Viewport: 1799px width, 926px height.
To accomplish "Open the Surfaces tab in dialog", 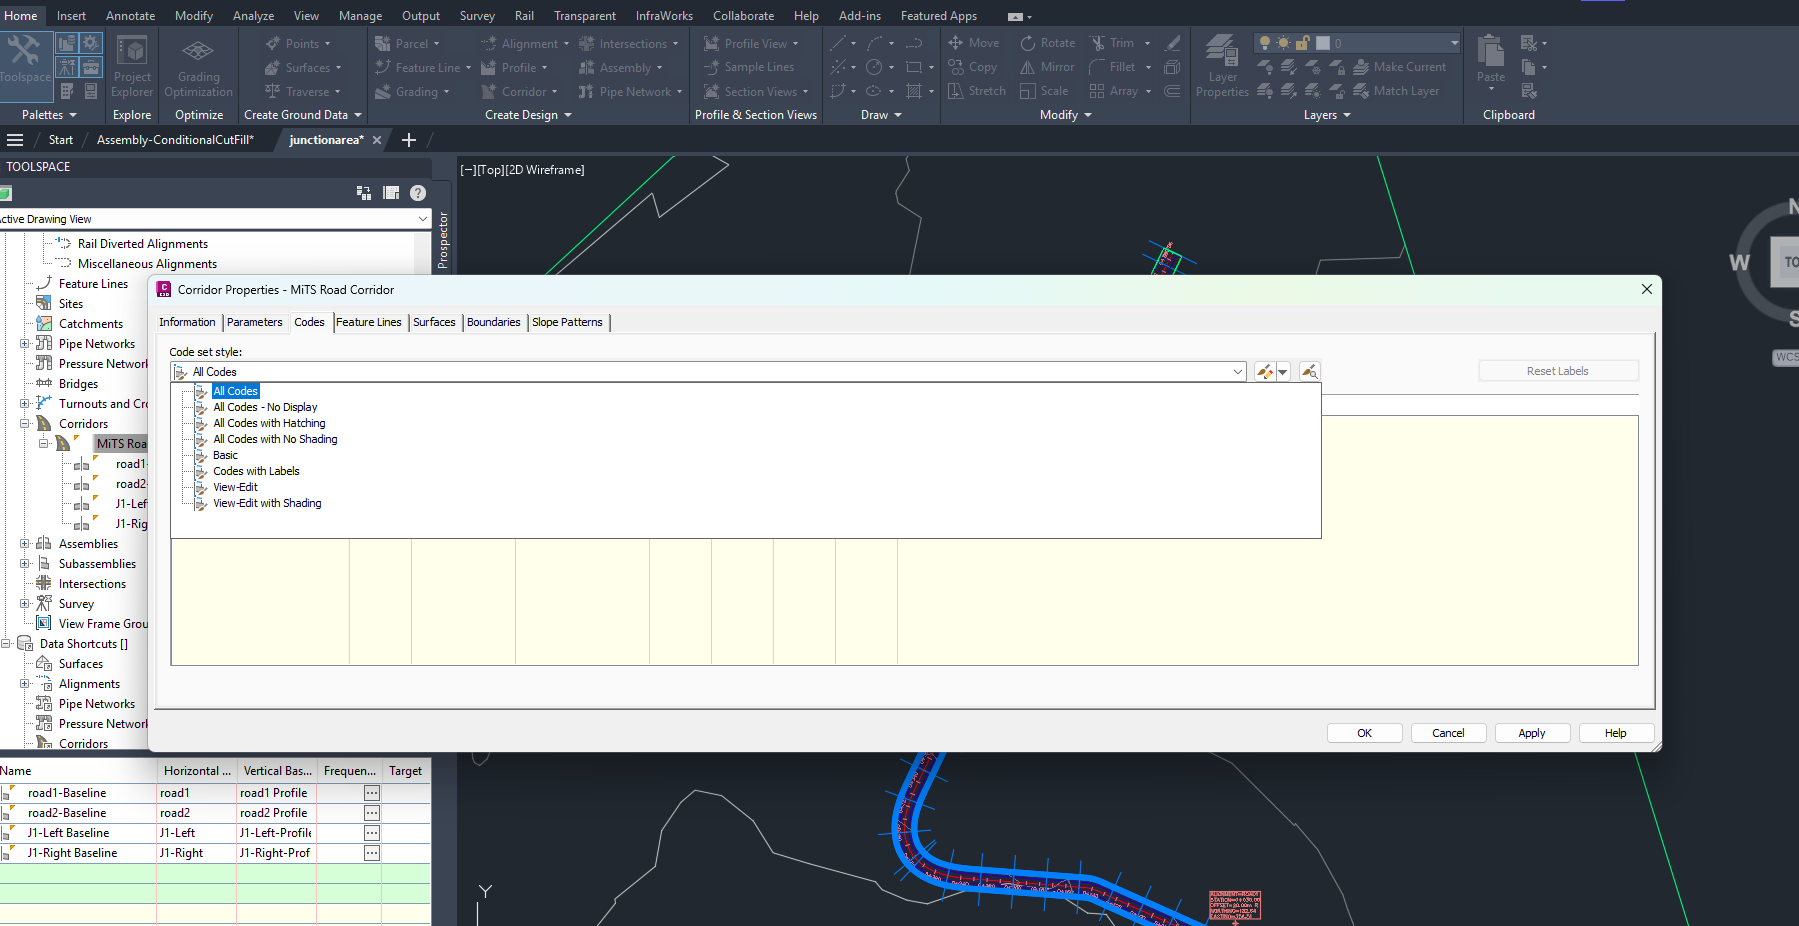I will pos(434,322).
